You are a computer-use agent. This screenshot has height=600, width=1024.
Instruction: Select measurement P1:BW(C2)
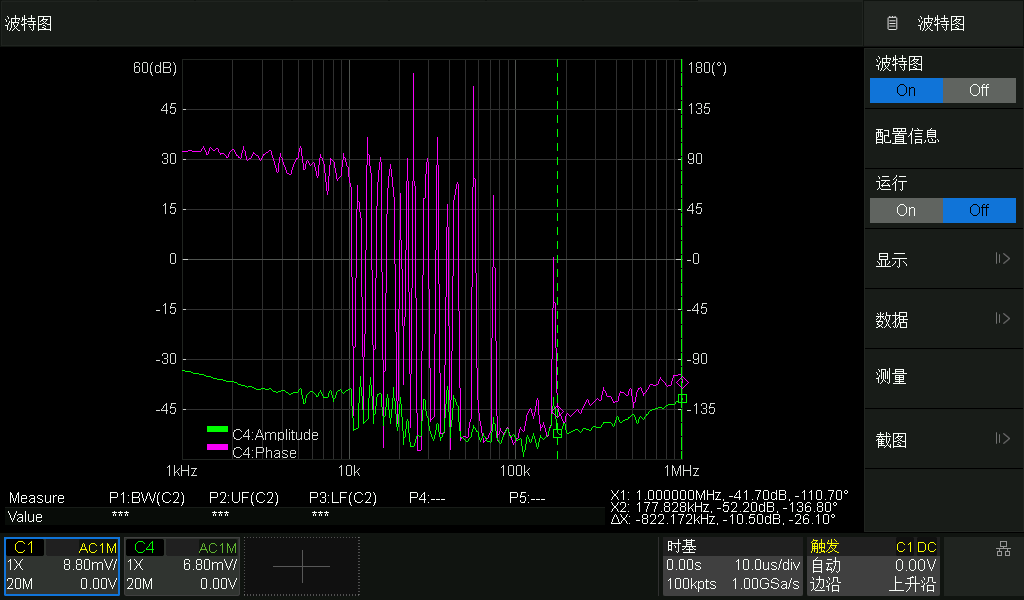click(x=147, y=498)
